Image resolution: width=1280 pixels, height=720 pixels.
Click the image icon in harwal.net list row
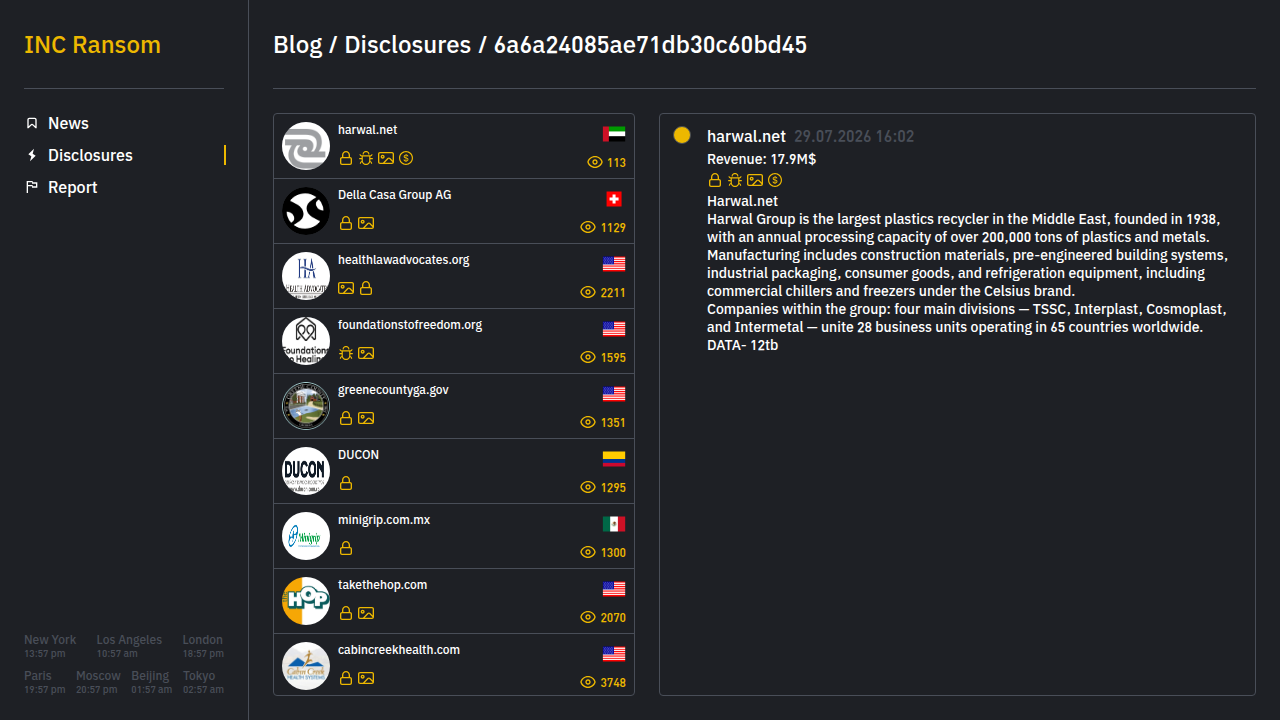click(386, 158)
